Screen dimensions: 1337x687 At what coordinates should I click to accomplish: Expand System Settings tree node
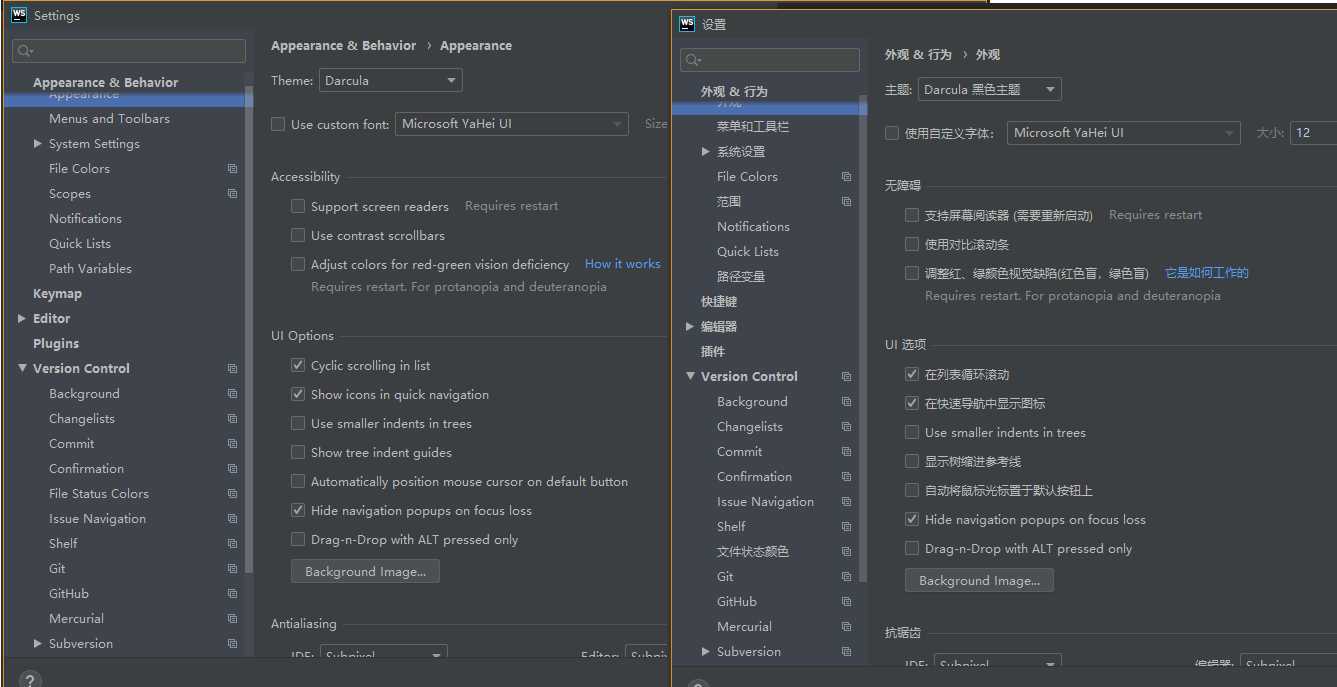coord(38,144)
